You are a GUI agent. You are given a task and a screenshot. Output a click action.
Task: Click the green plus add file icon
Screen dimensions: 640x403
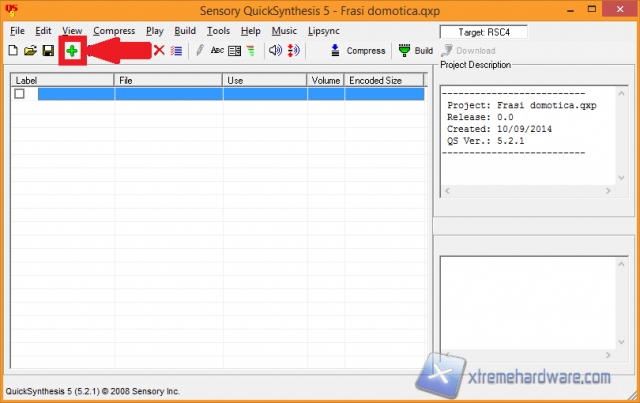[72, 50]
